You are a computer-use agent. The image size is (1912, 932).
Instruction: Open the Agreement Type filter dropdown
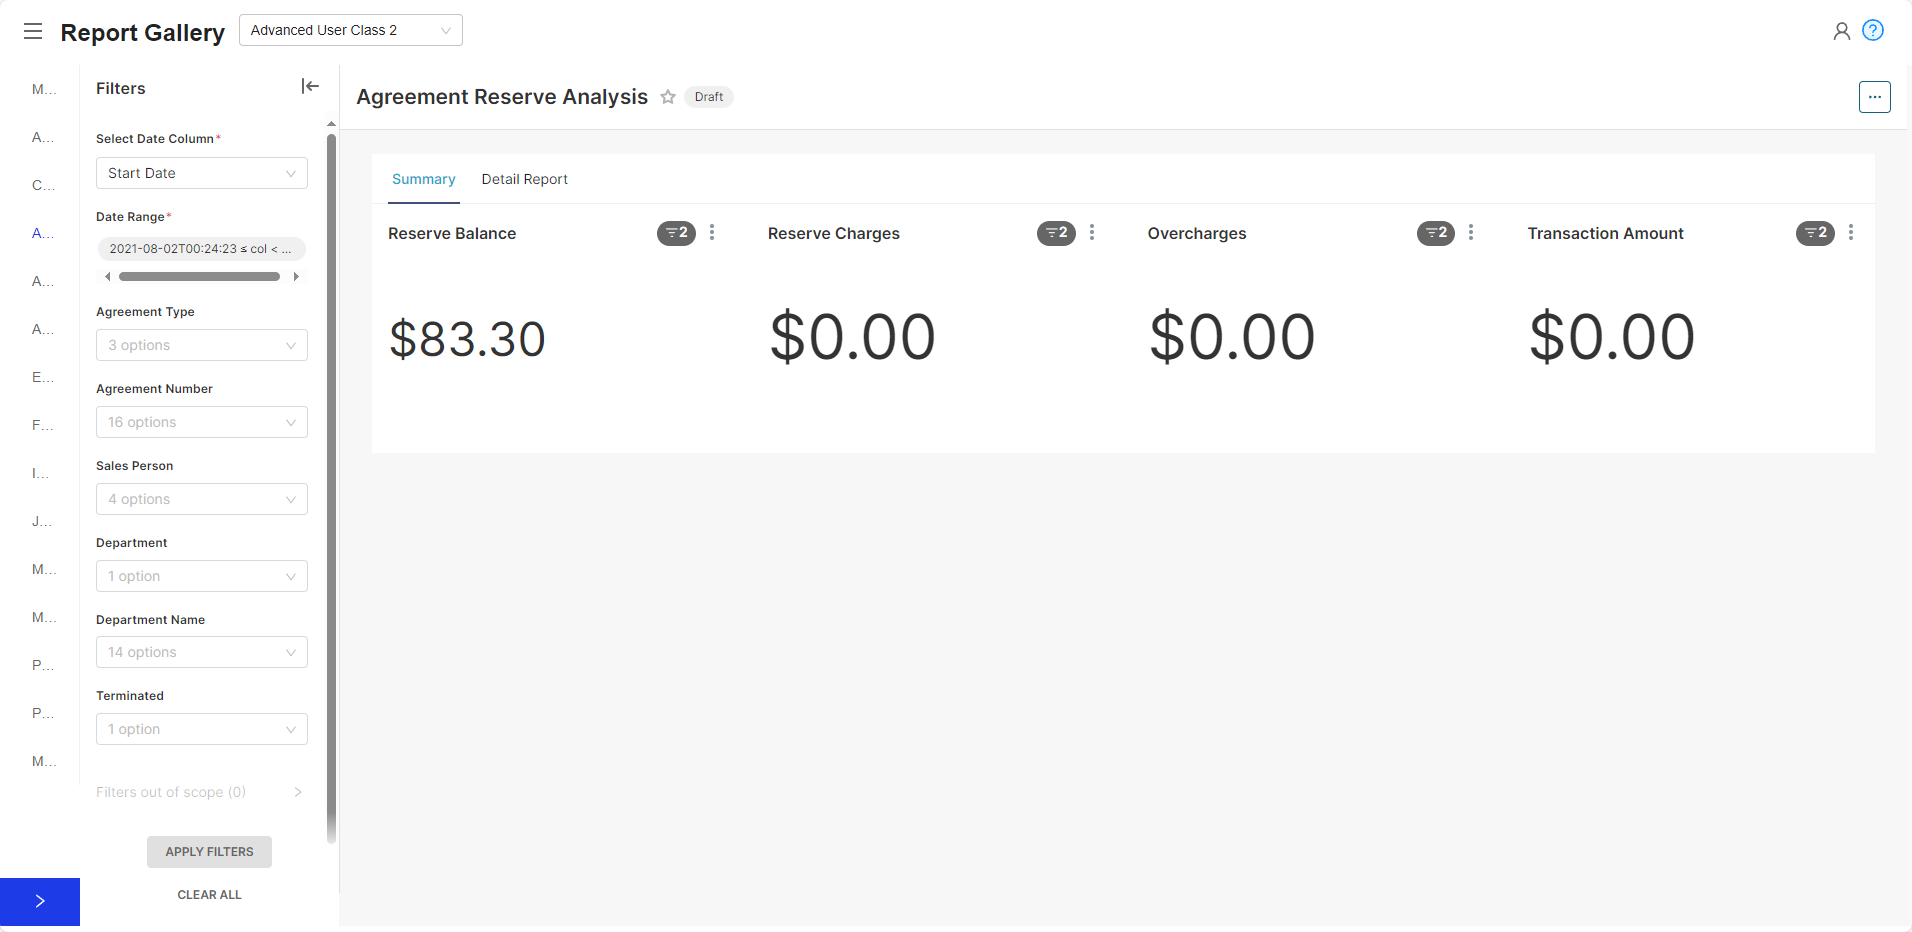point(202,345)
